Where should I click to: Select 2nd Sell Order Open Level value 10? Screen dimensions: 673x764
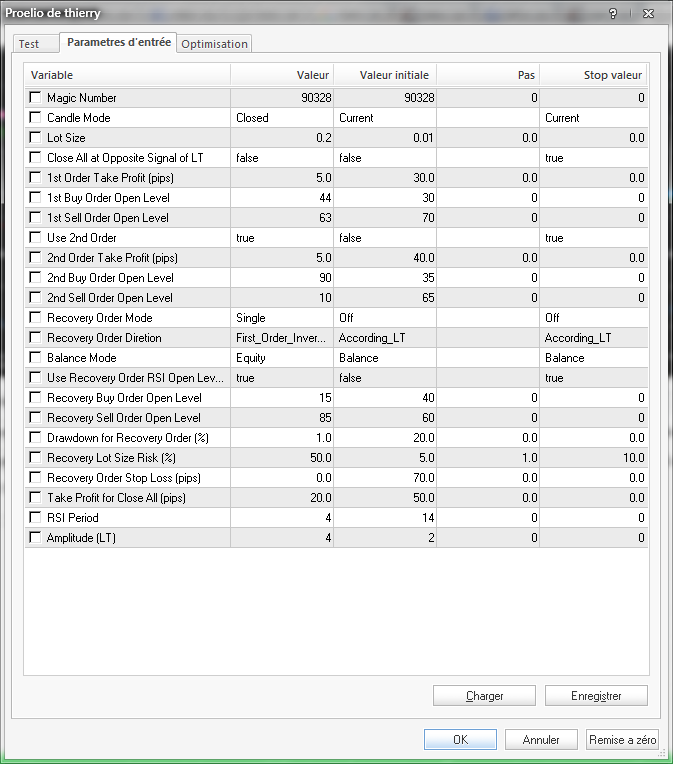(x=282, y=298)
